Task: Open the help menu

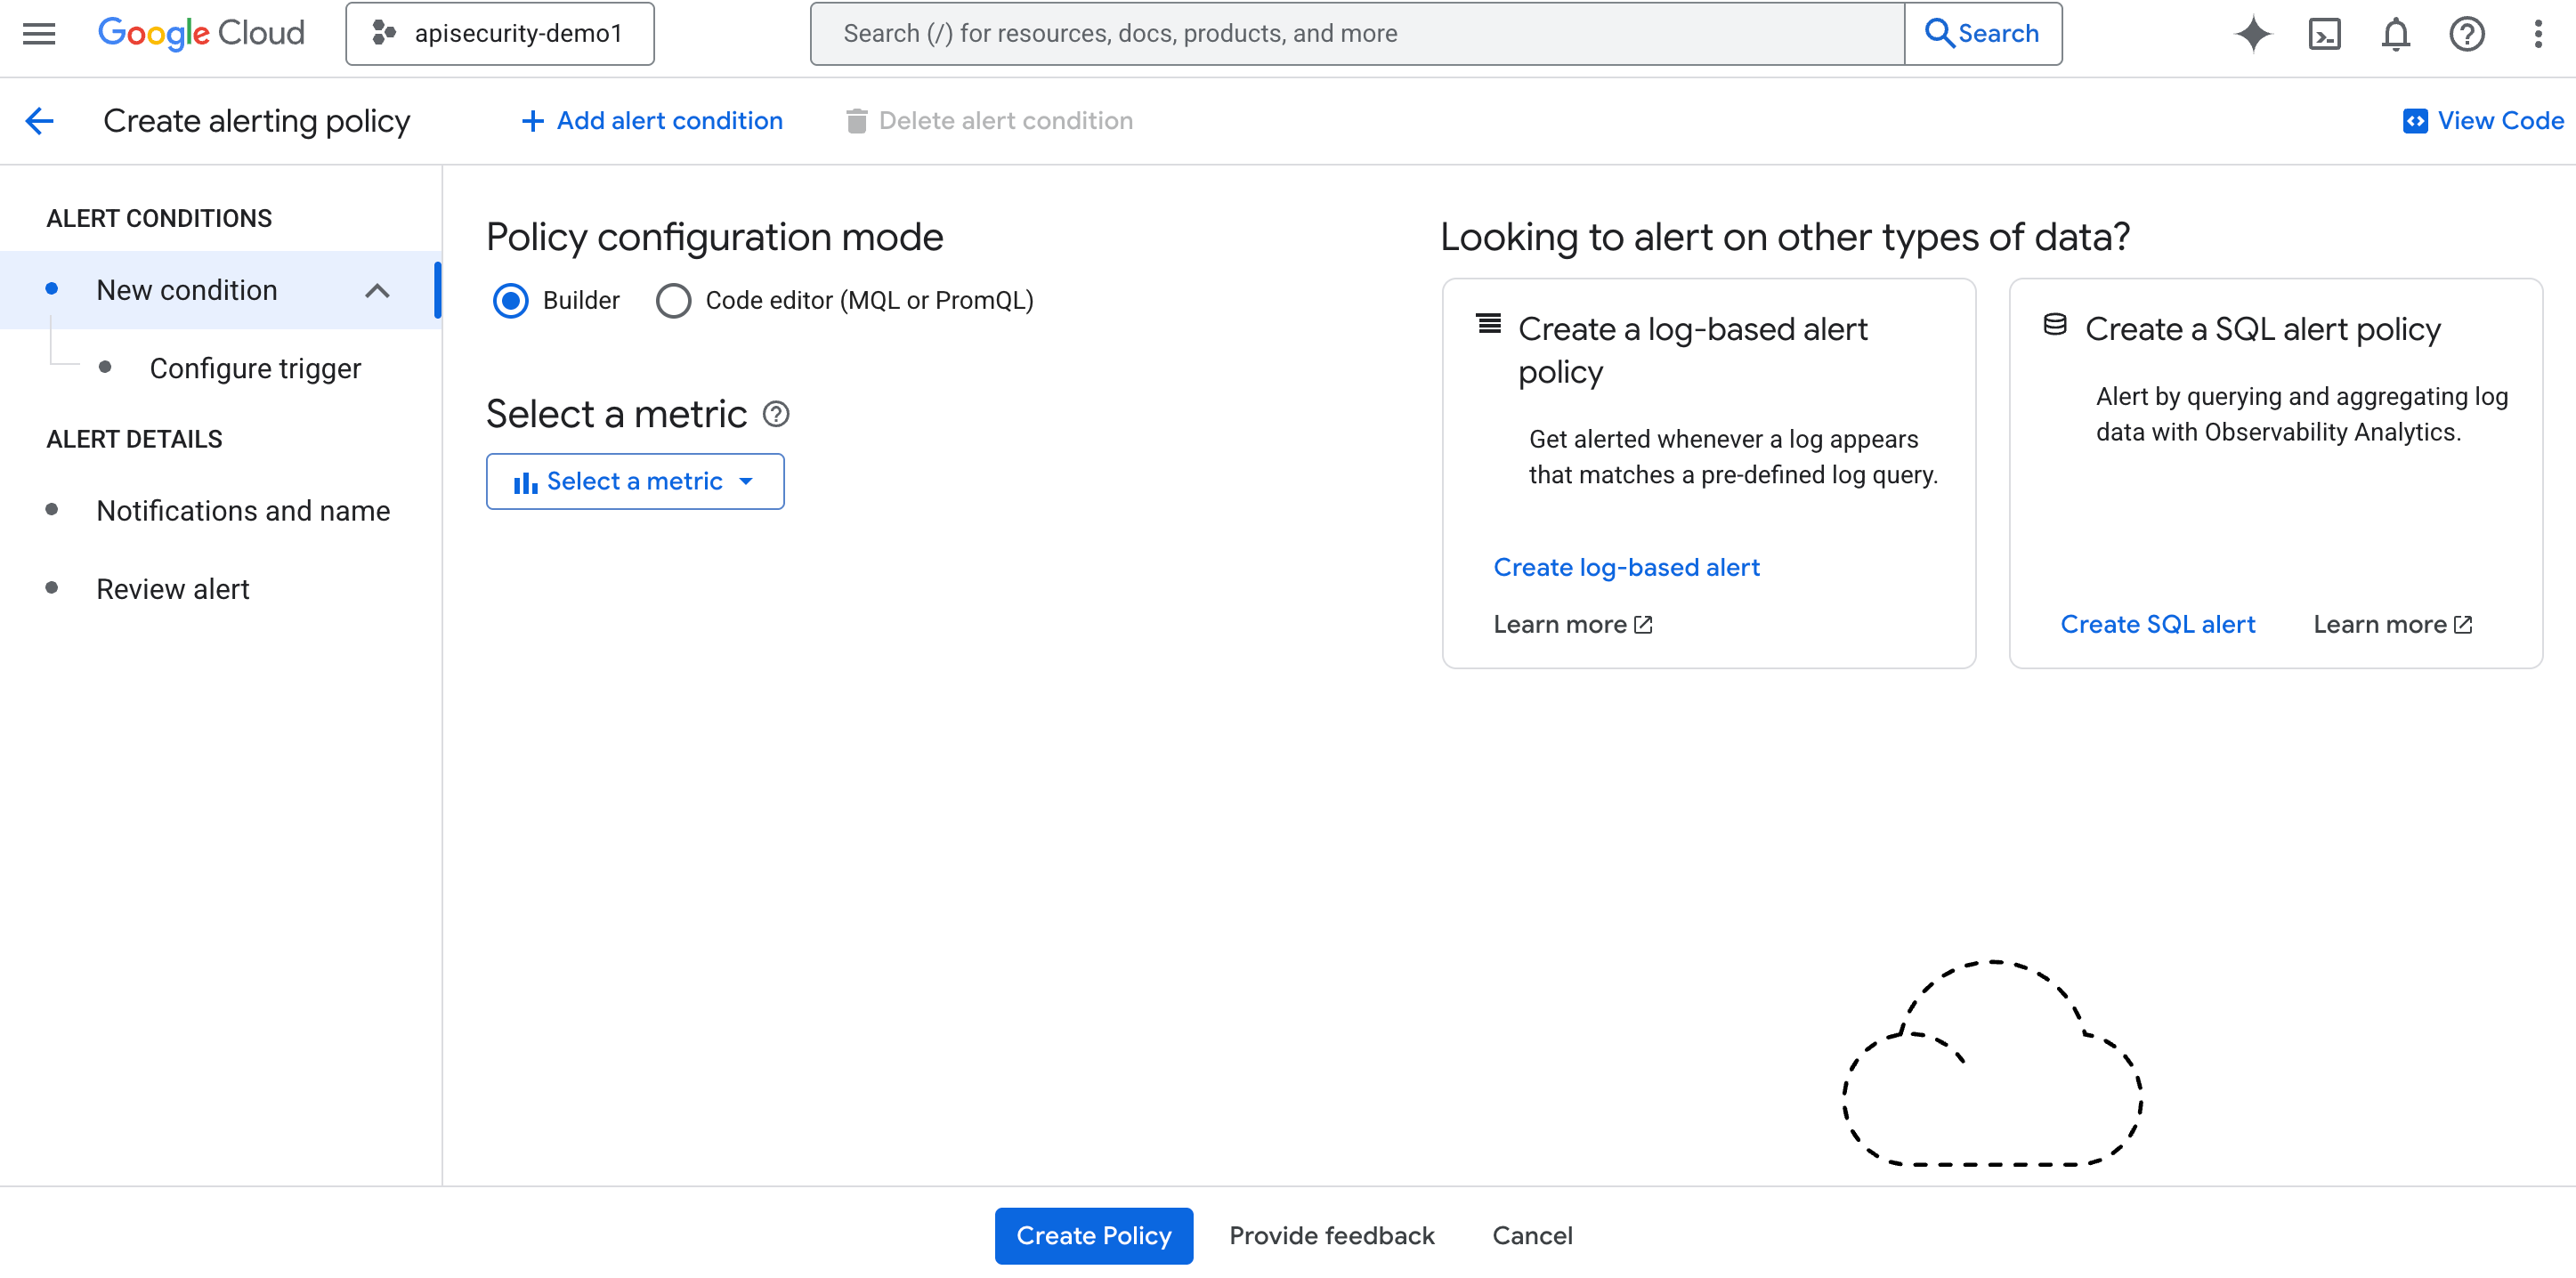Action: click(2467, 33)
